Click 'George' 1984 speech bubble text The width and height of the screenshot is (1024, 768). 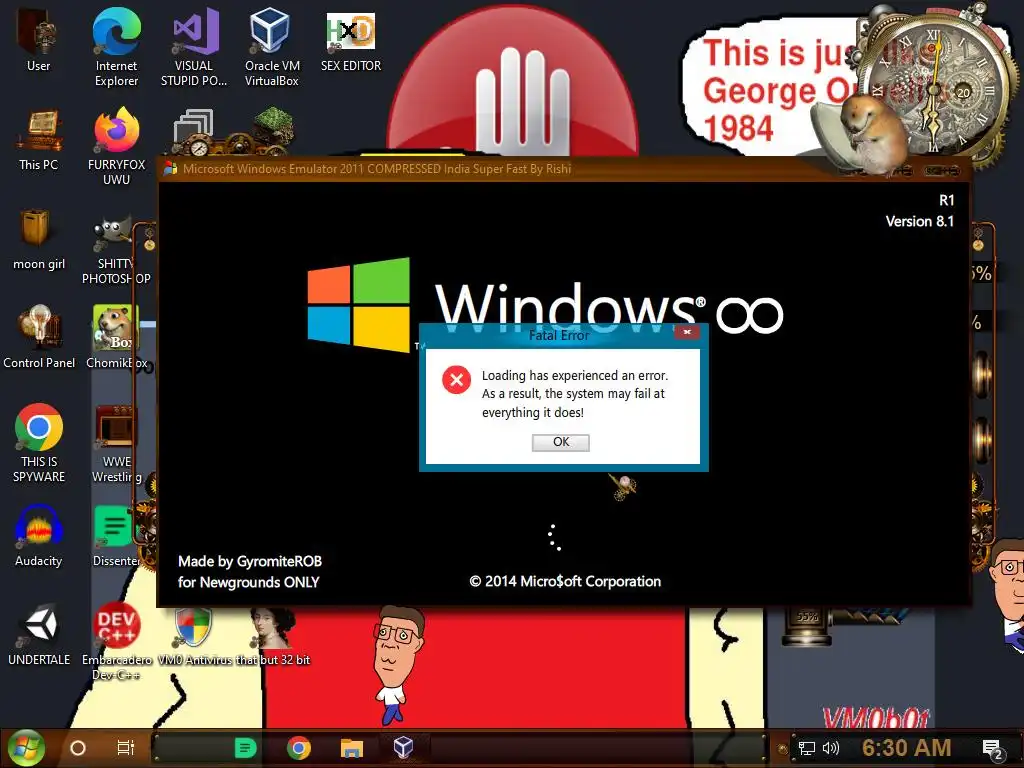point(759,91)
